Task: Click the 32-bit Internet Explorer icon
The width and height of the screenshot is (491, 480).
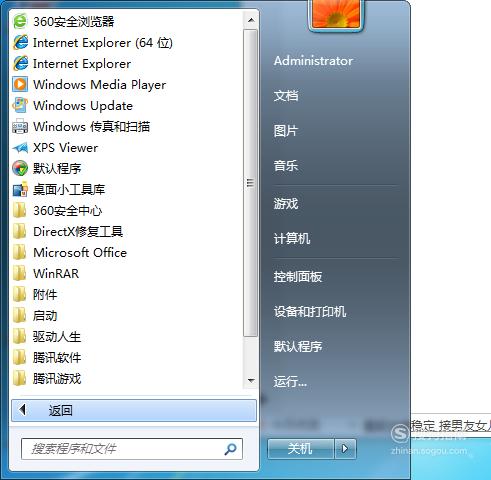Action: coord(20,64)
